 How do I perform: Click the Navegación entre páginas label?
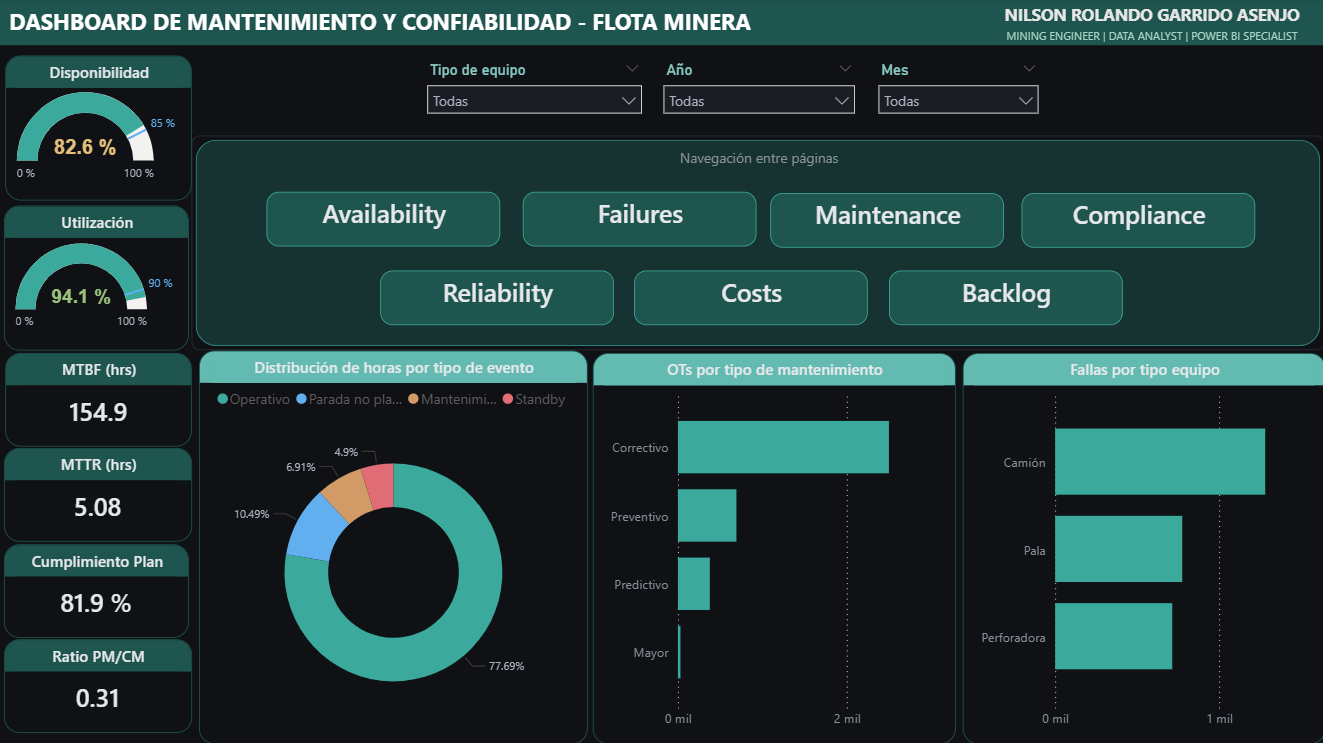pos(759,158)
